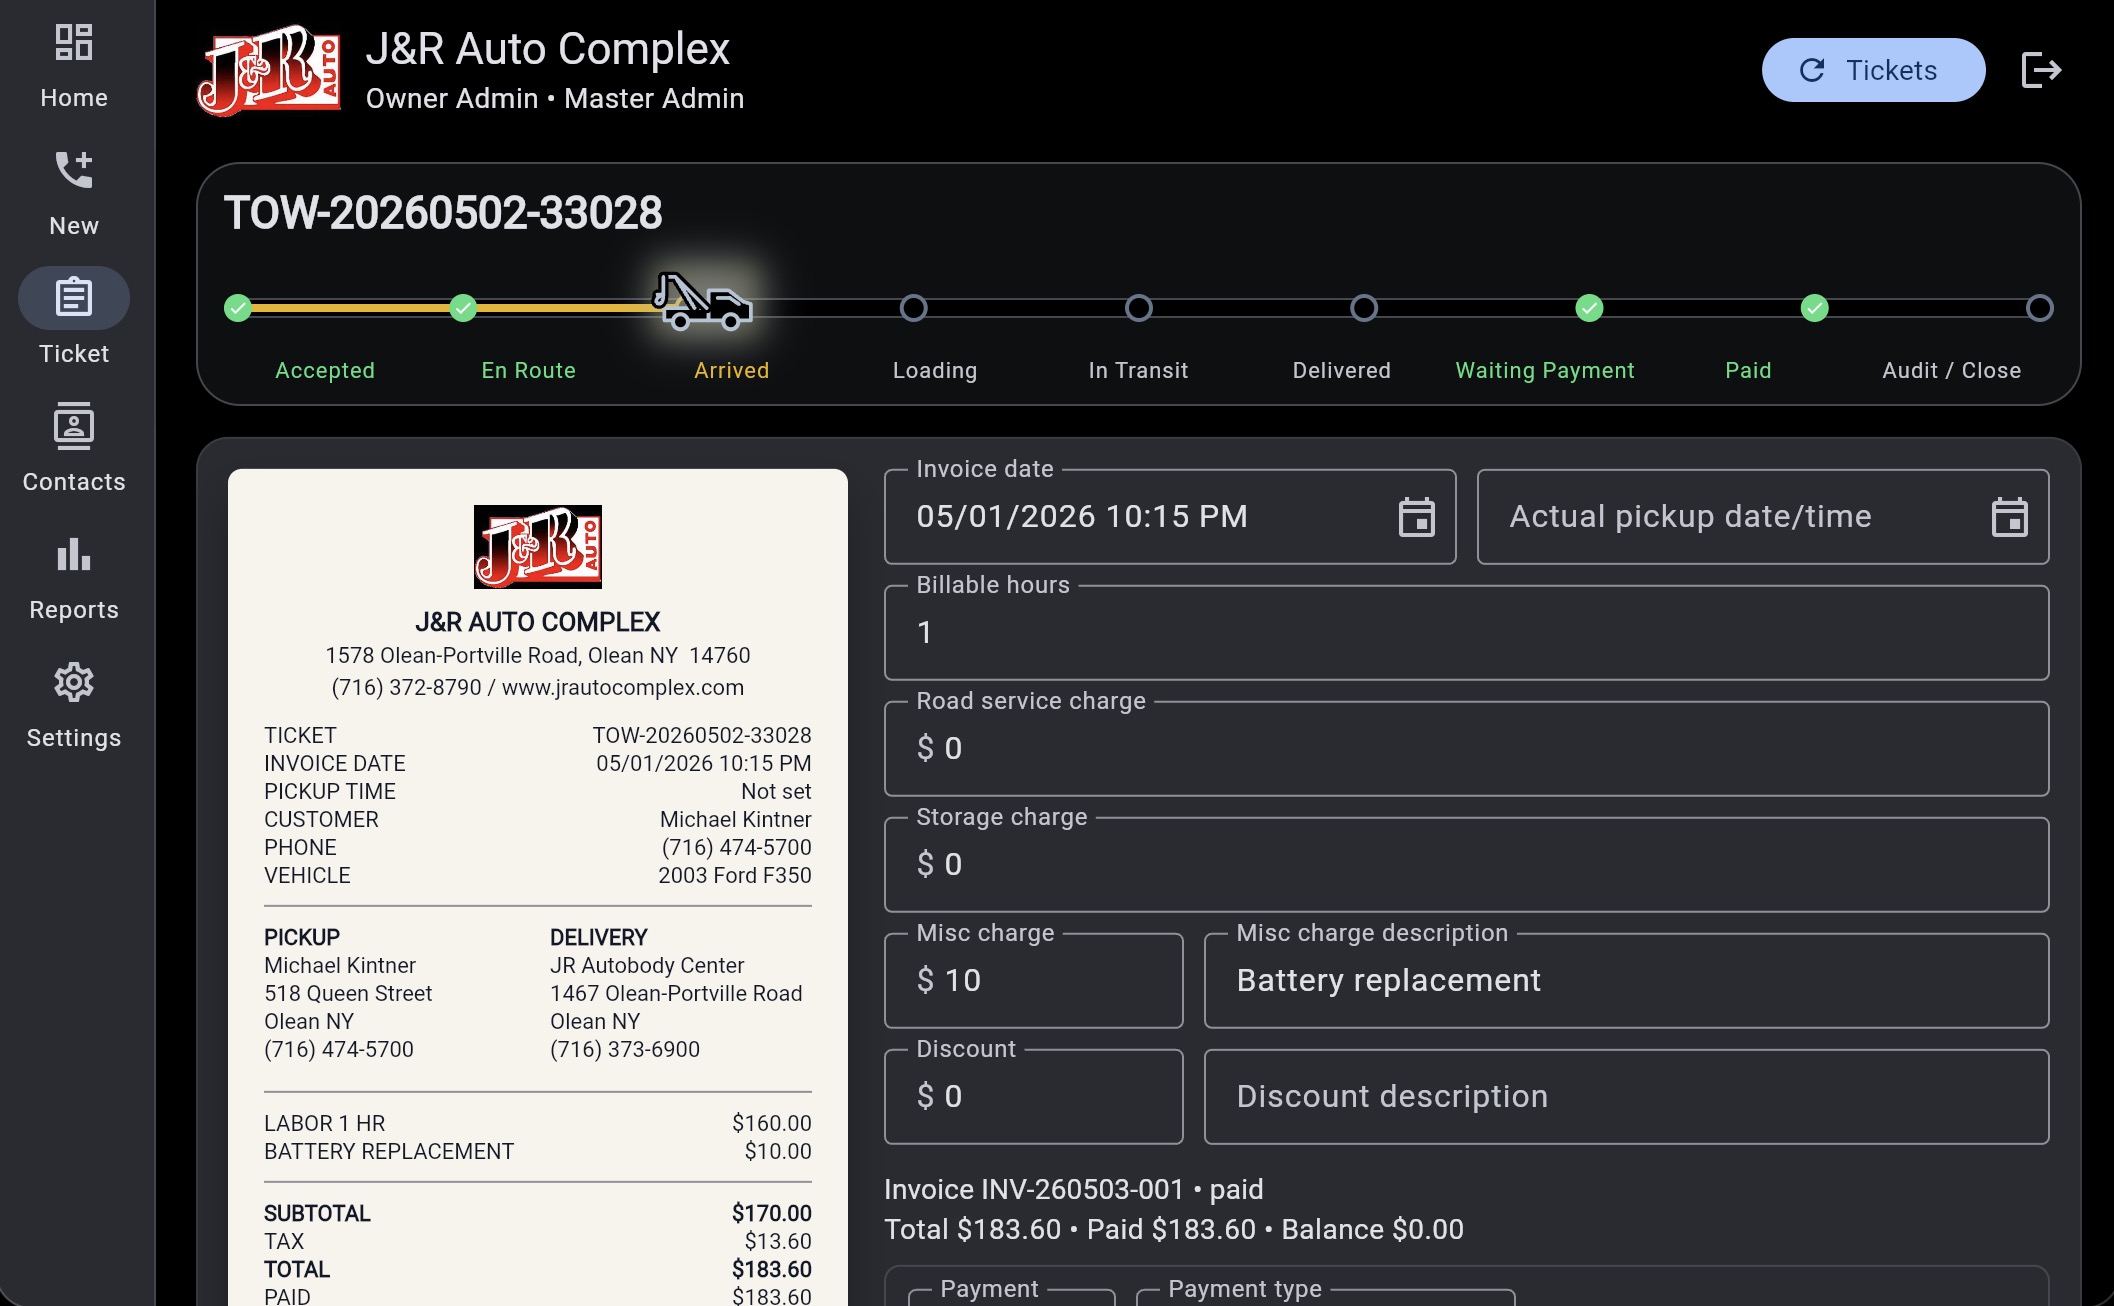The width and height of the screenshot is (2114, 1306).
Task: Select the Delivered stage circle
Action: pos(1364,308)
